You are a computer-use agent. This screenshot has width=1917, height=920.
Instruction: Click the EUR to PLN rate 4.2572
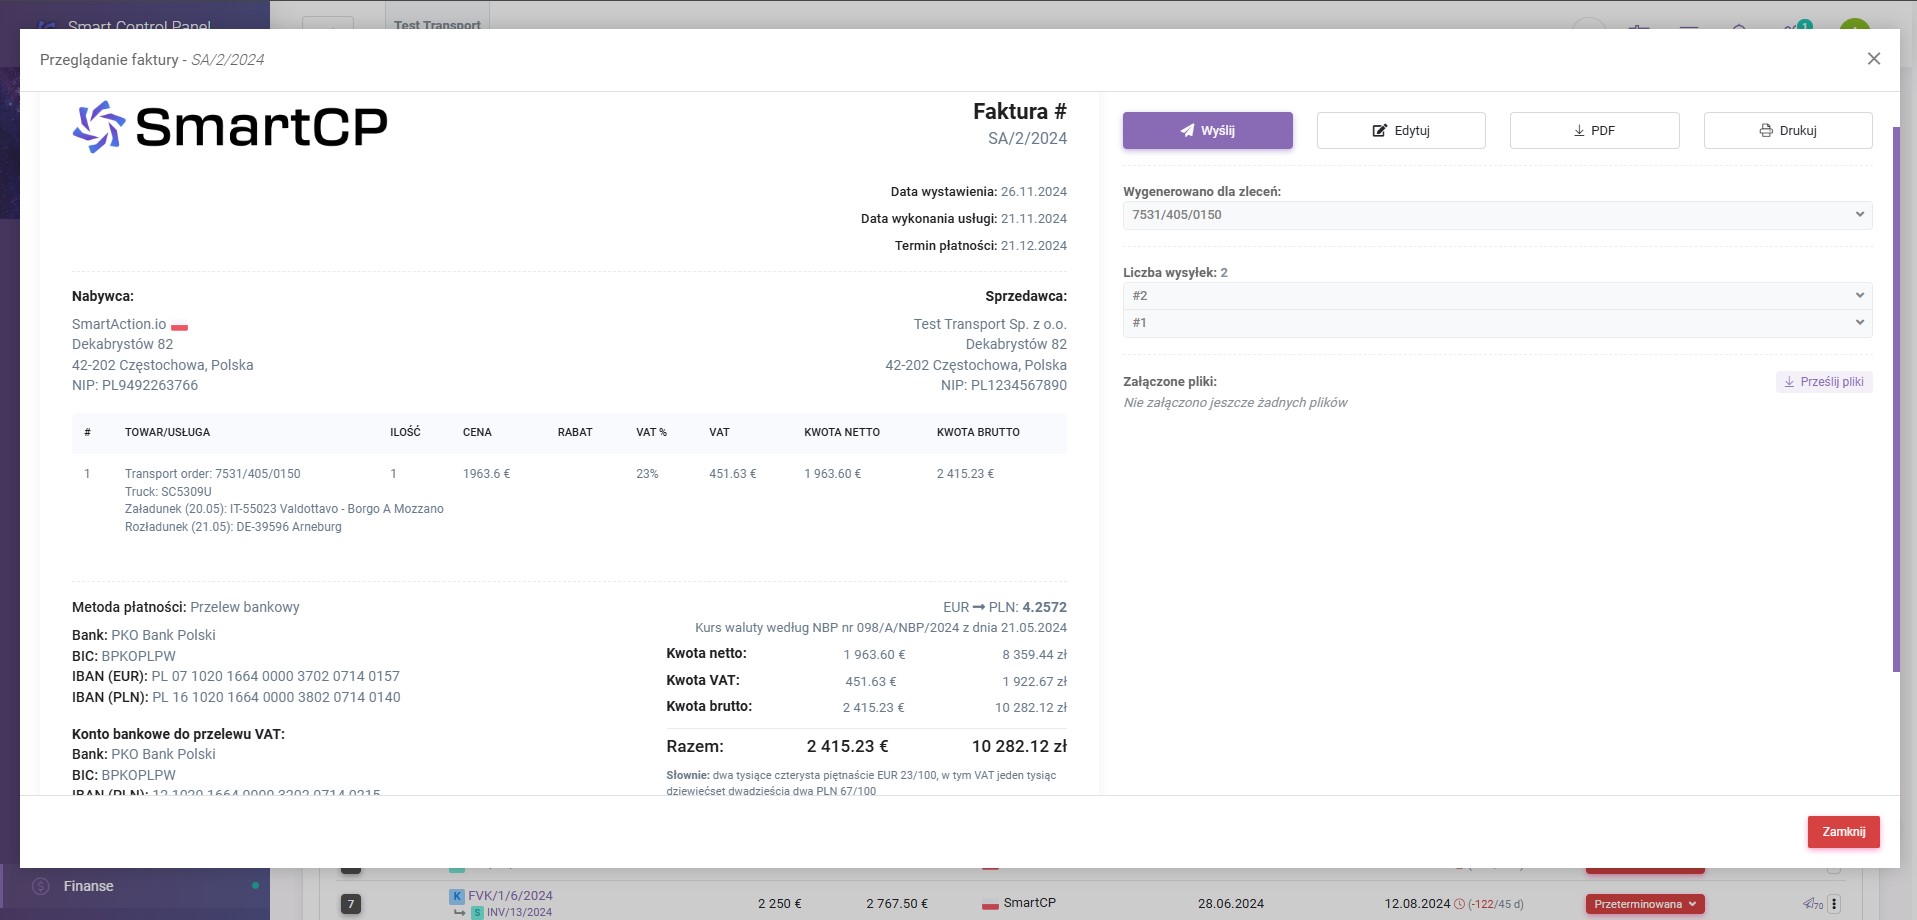1044,607
